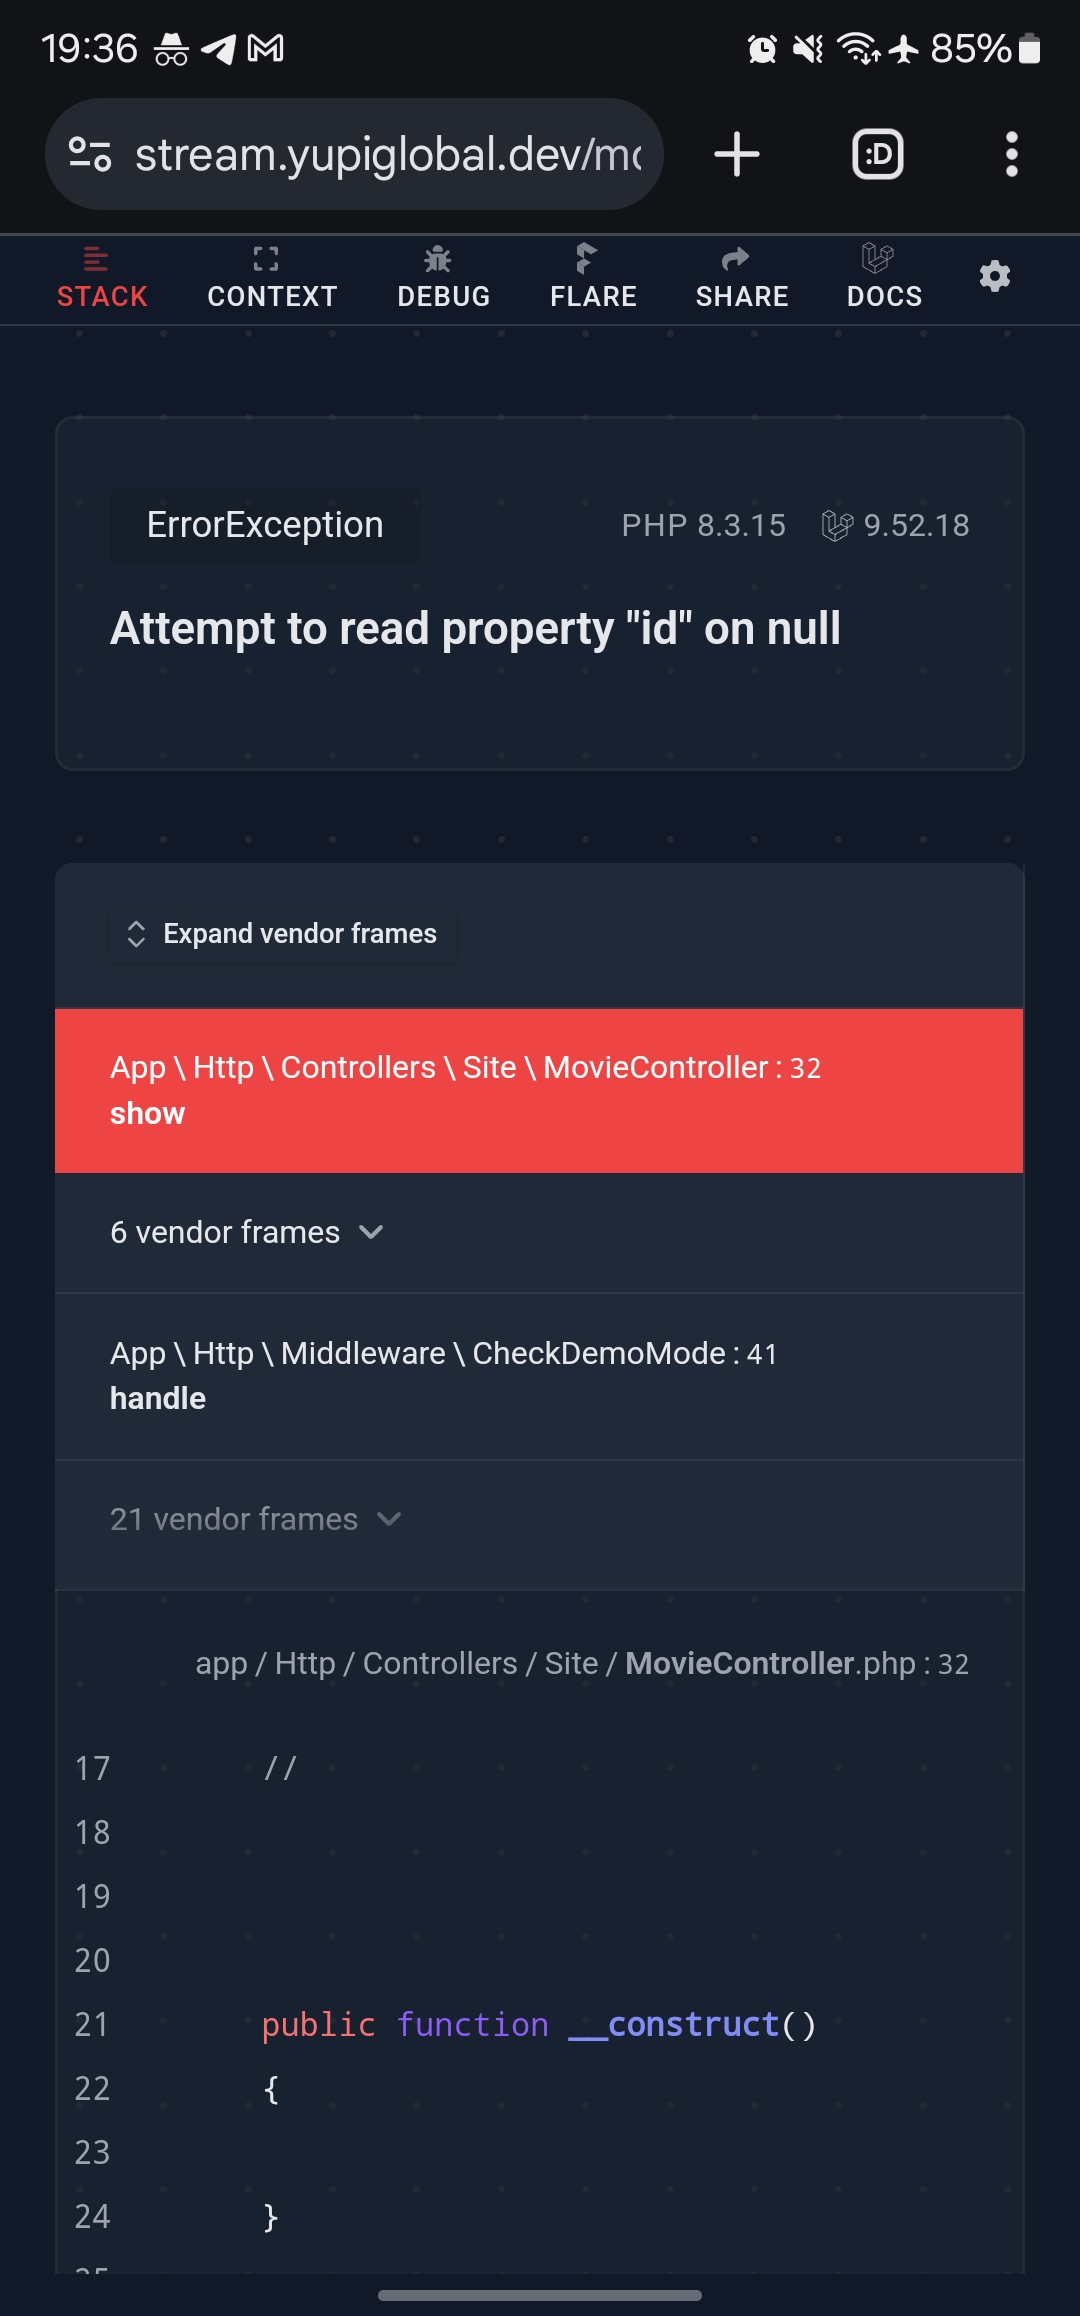Image resolution: width=1080 pixels, height=2316 pixels.
Task: Open SHARE error options
Action: pos(742,278)
